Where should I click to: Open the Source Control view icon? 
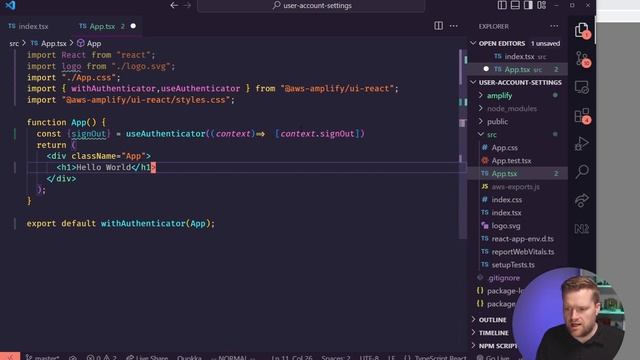582,59
